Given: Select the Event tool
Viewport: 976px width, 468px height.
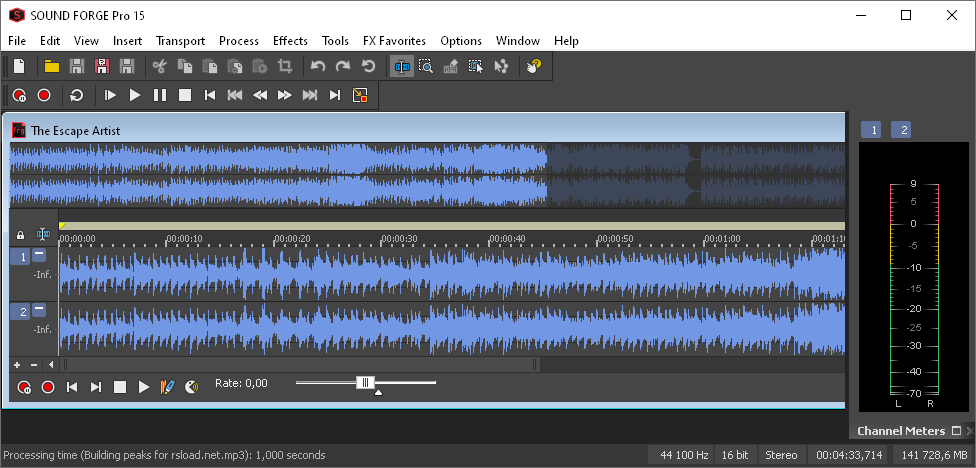Looking at the screenshot, I should click(x=476, y=66).
